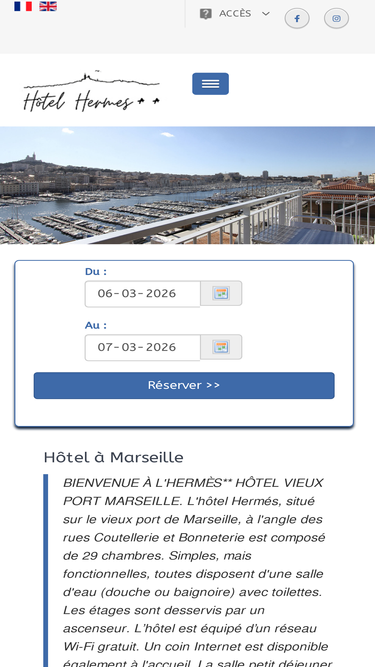Image resolution: width=375 pixels, height=667 pixels.
Task: Click the Réserver >> button
Action: 184,385
